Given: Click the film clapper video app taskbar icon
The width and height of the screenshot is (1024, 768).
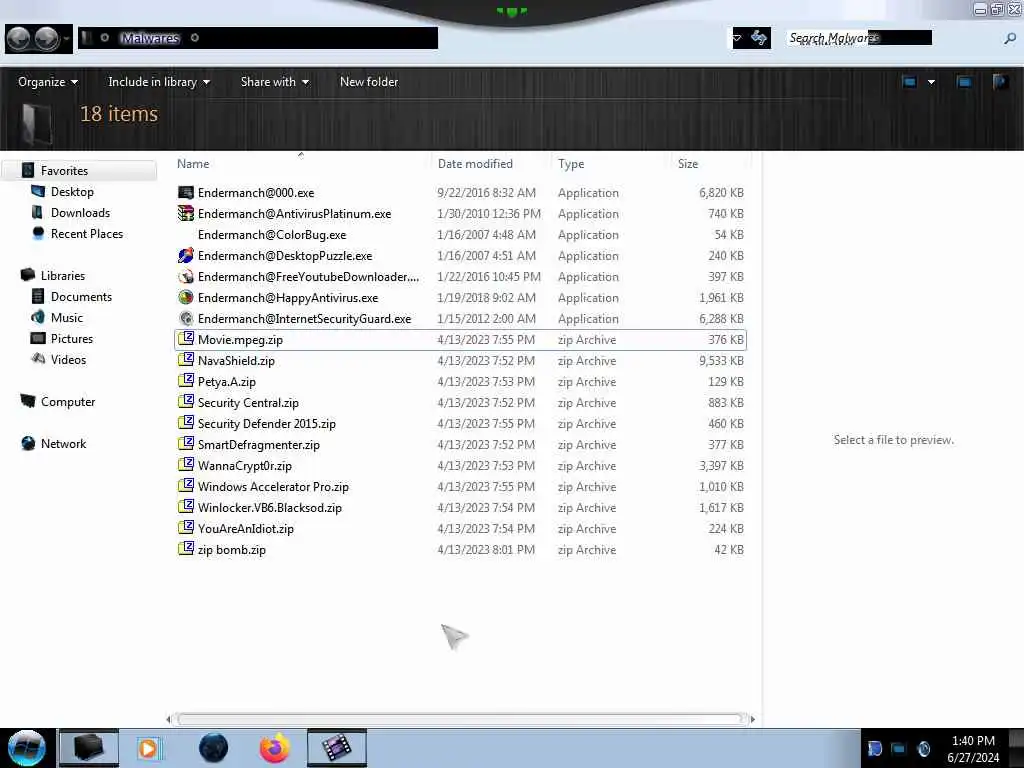Looking at the screenshot, I should tap(336, 748).
